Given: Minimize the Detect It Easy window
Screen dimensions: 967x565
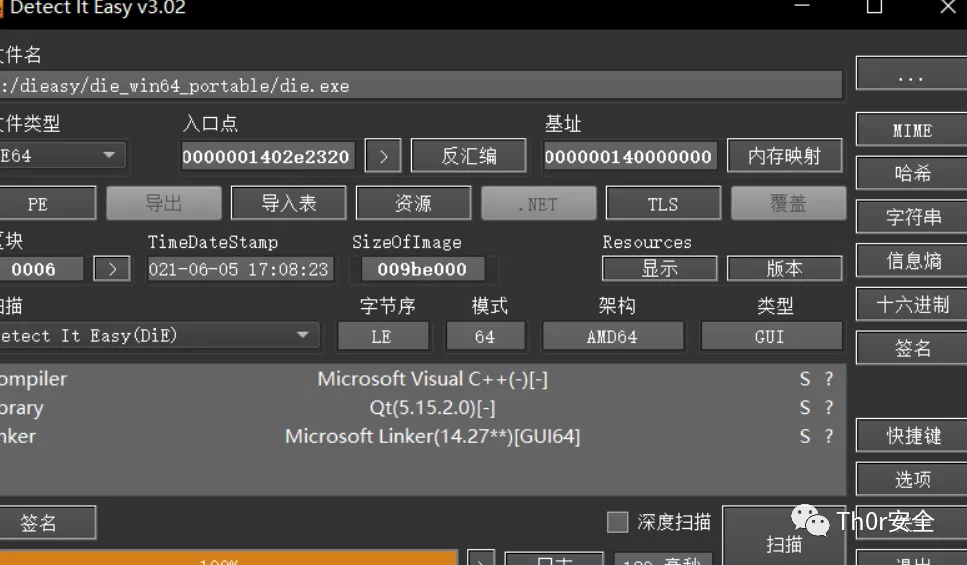Looking at the screenshot, I should pyautogui.click(x=802, y=5).
